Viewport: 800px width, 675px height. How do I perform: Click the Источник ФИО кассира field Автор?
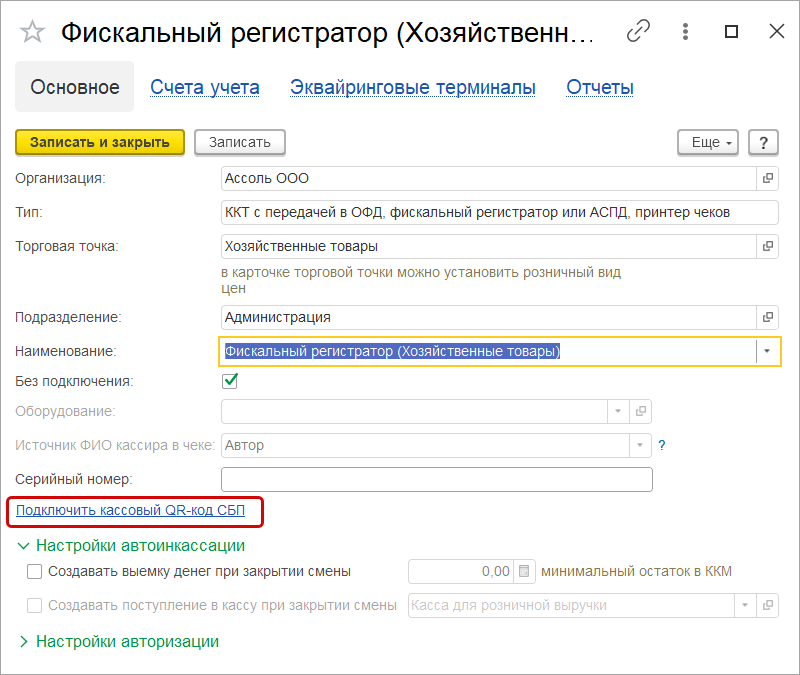pyautogui.click(x=426, y=445)
